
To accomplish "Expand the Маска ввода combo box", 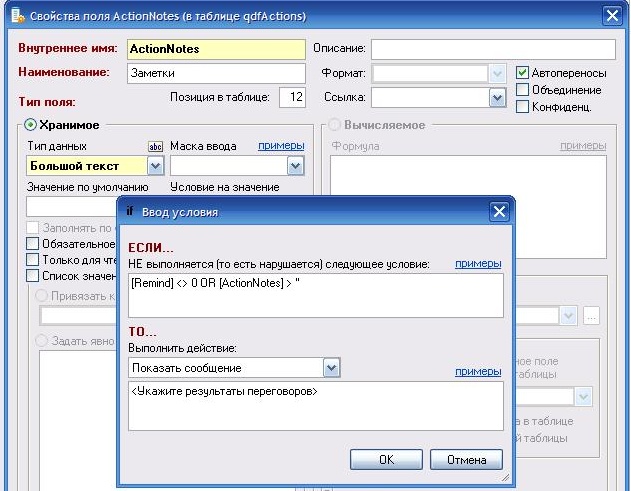I will pyautogui.click(x=295, y=166).
